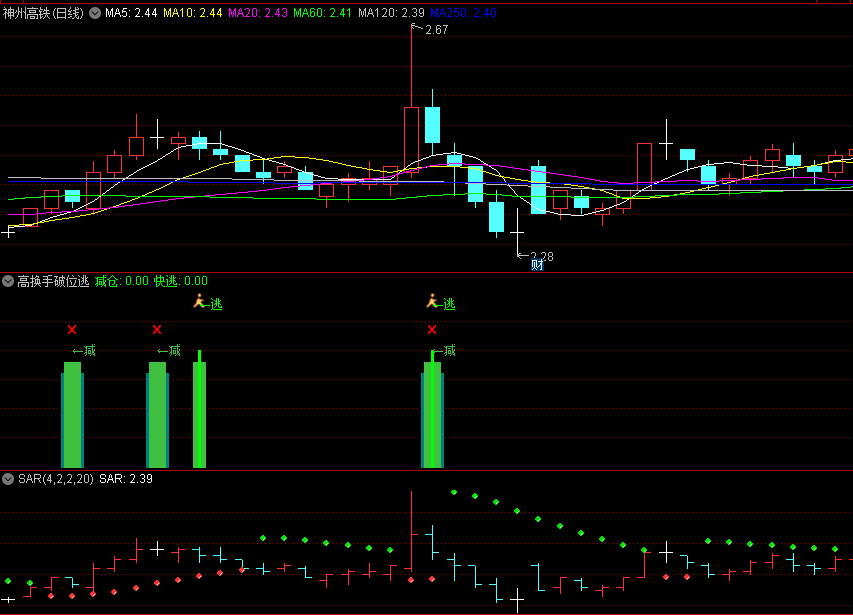Select the yellow MA10: 2.44 label
Image resolution: width=853 pixels, height=615 pixels.
pyautogui.click(x=193, y=13)
